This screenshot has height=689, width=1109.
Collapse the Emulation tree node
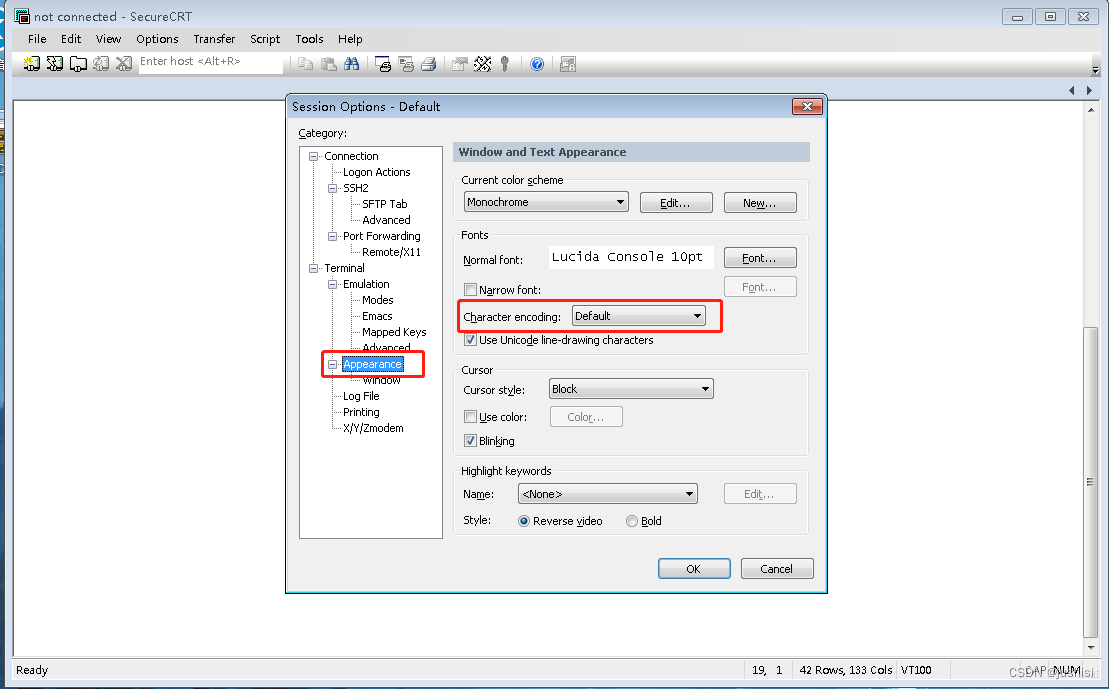point(332,284)
